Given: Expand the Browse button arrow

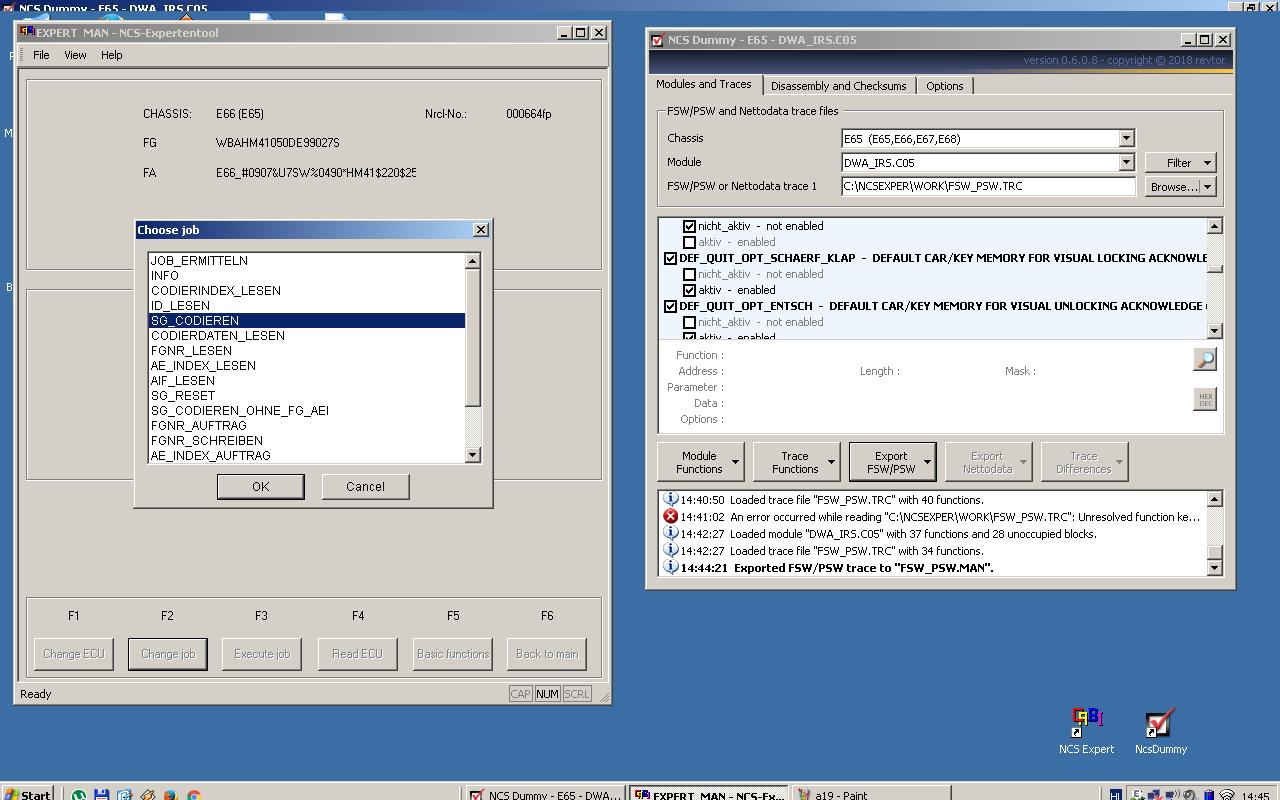Looking at the screenshot, I should [1207, 186].
